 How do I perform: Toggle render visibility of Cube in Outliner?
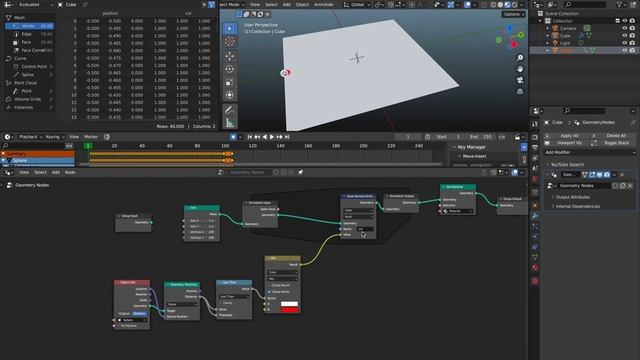click(x=632, y=36)
